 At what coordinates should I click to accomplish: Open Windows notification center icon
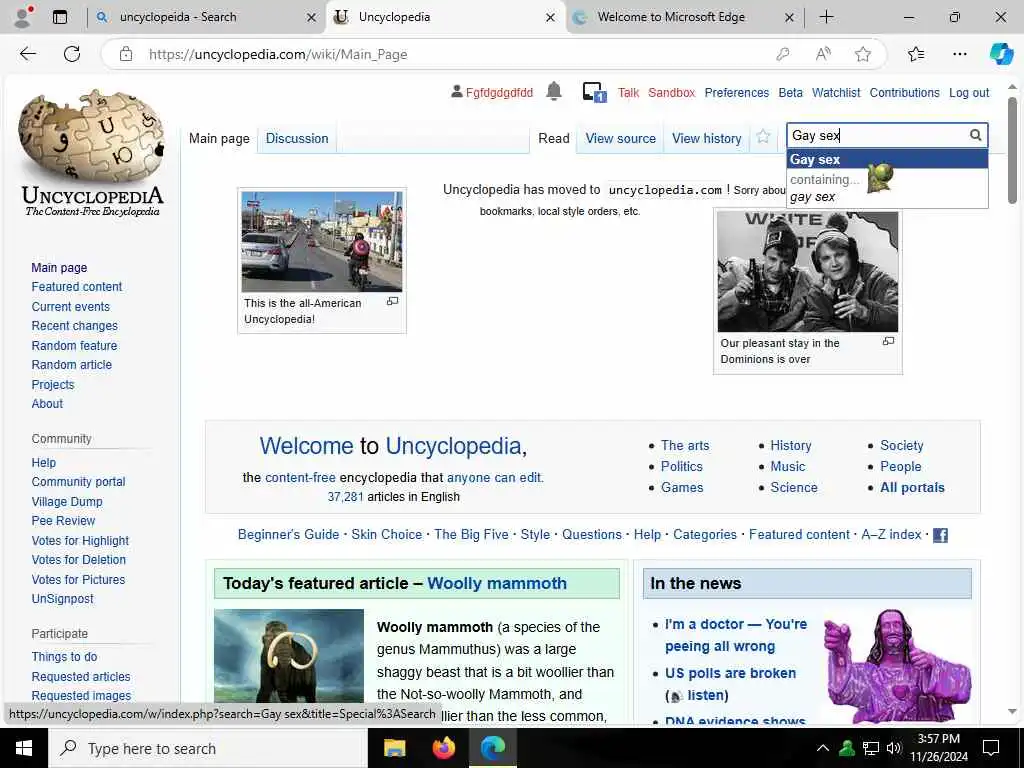pos(991,748)
